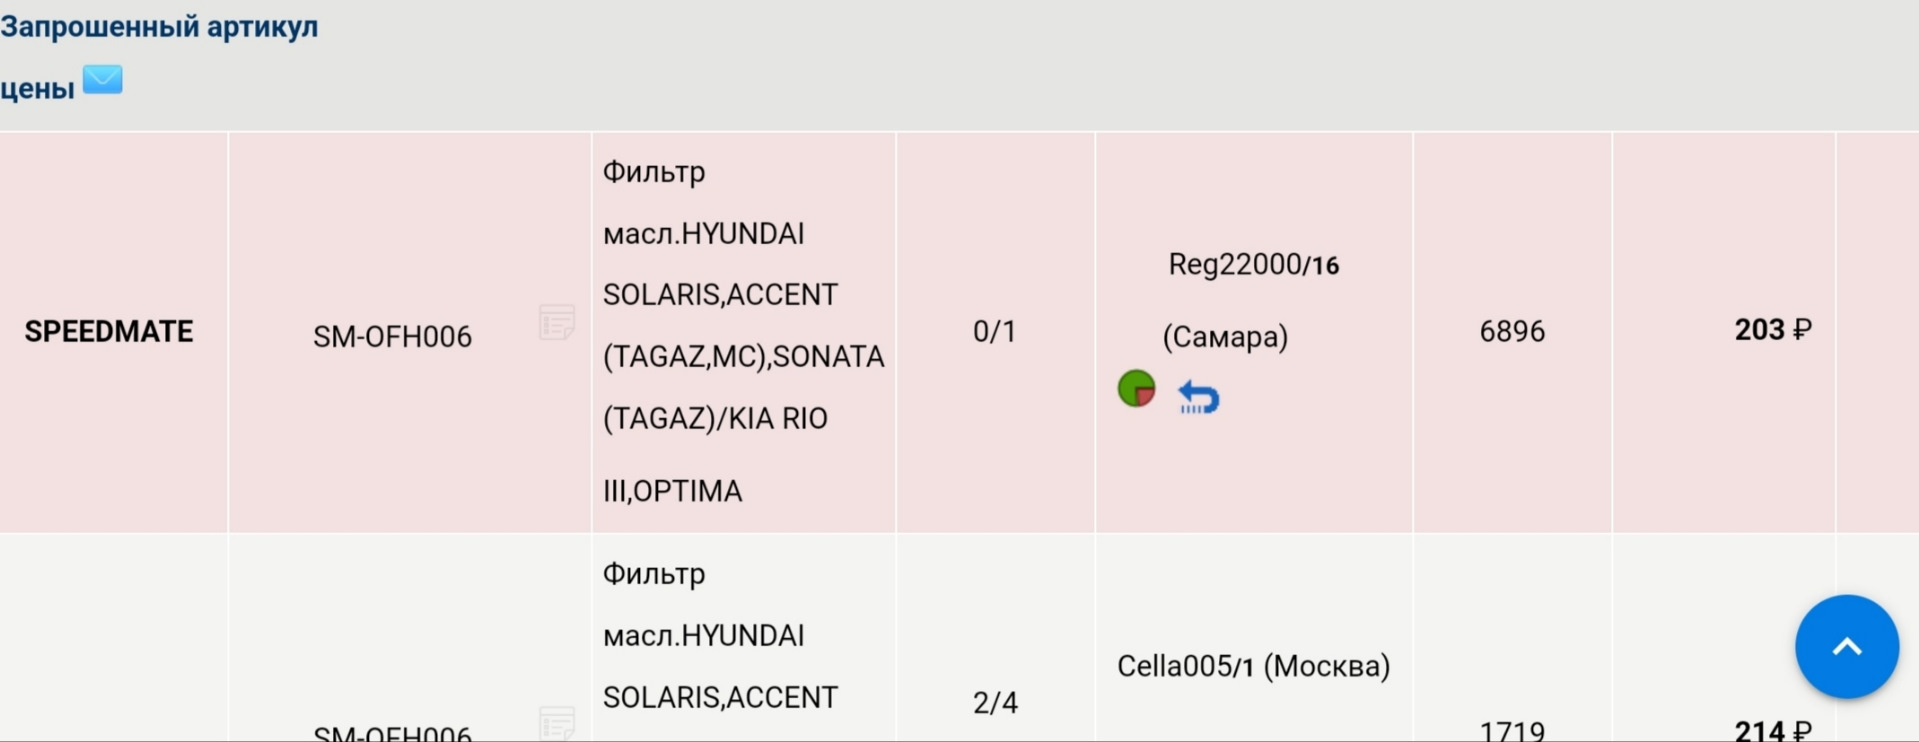Click the Запрошенный артикул heading
Screen dimensions: 1919x742
[x=160, y=27]
